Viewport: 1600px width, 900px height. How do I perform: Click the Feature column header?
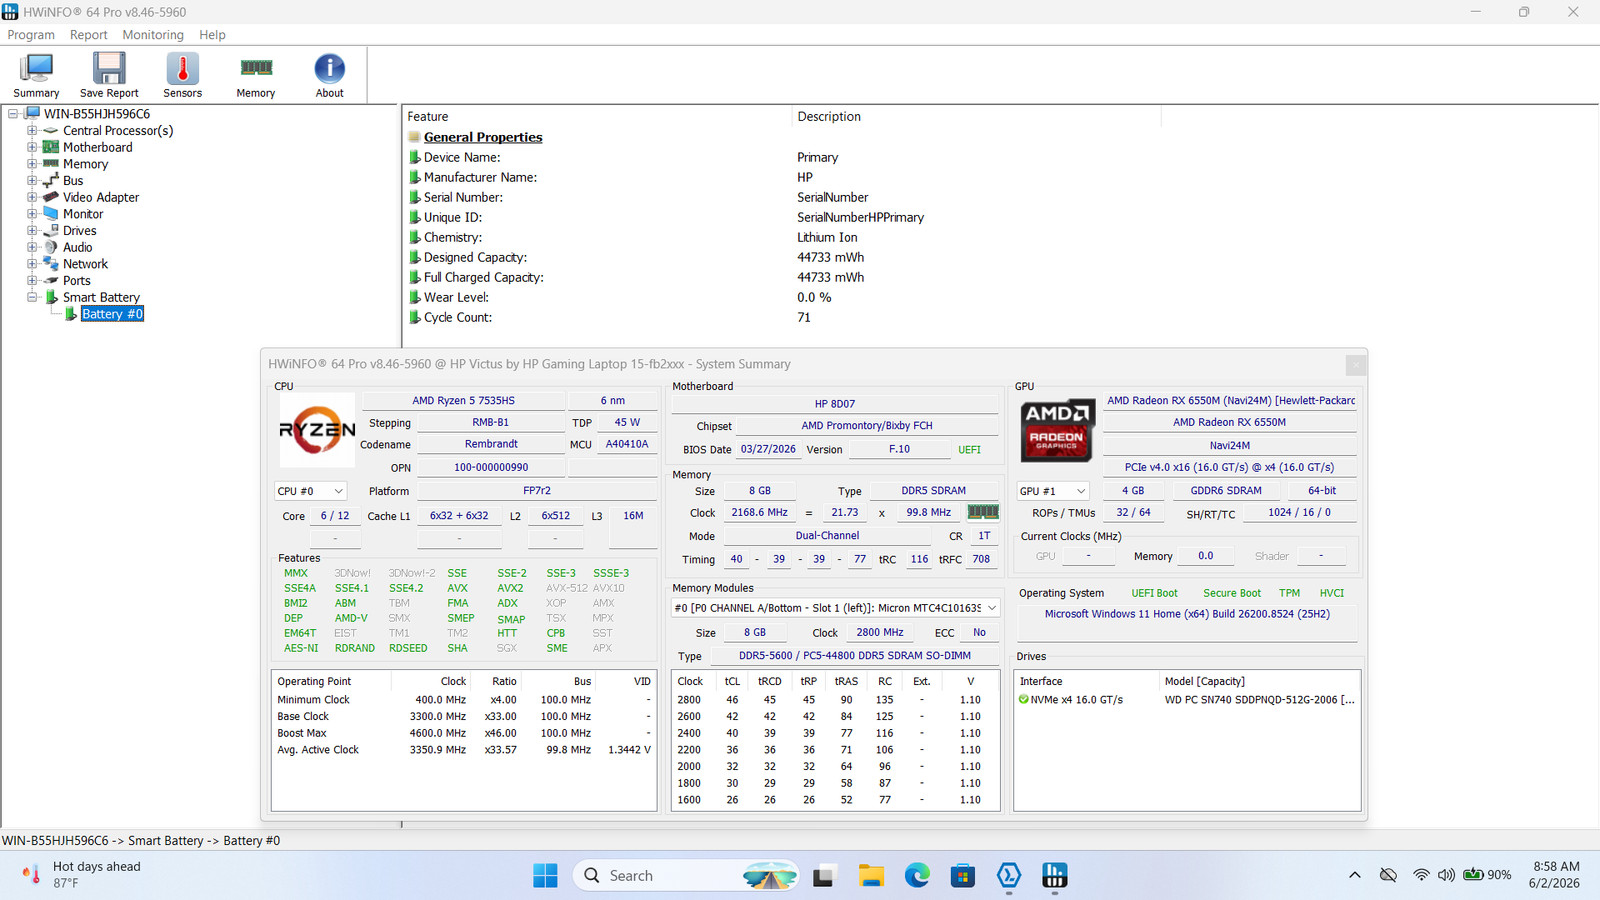[x=597, y=117]
